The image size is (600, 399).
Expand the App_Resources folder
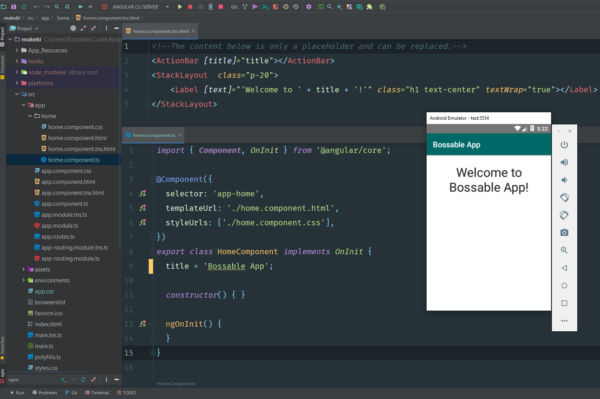pos(17,50)
